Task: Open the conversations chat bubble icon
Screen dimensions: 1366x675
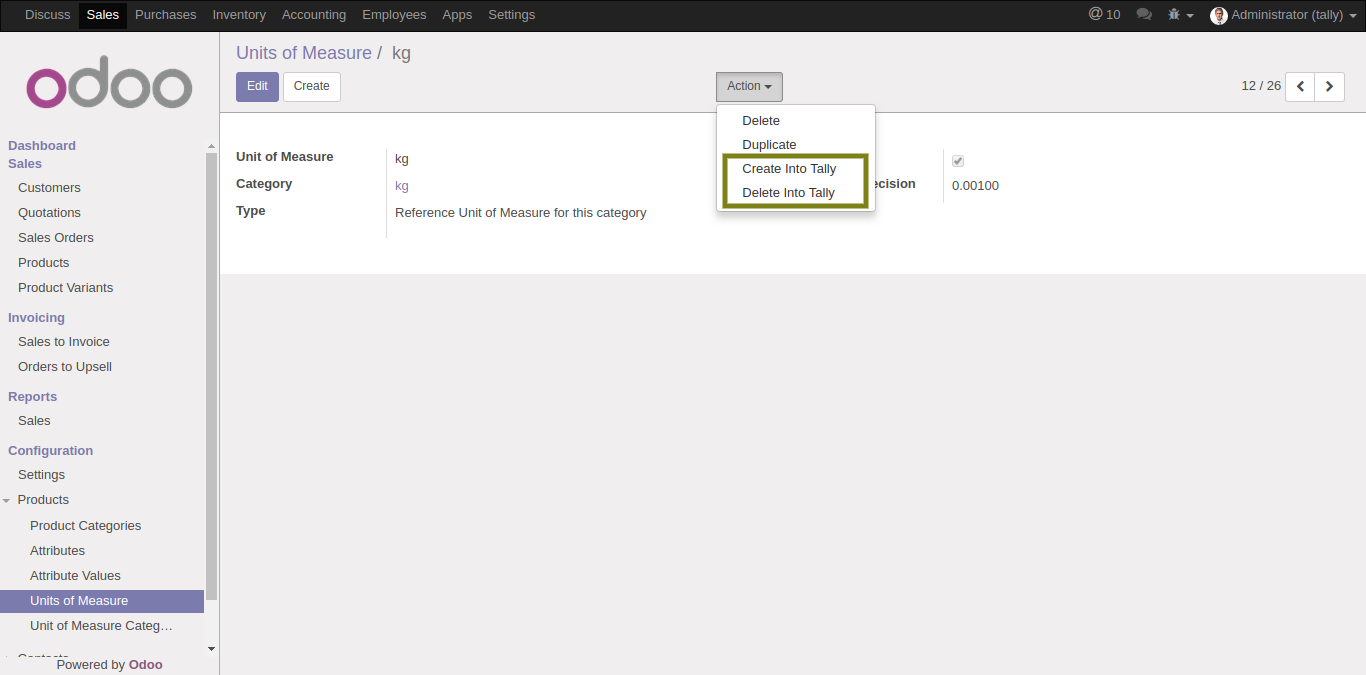Action: tap(1144, 15)
